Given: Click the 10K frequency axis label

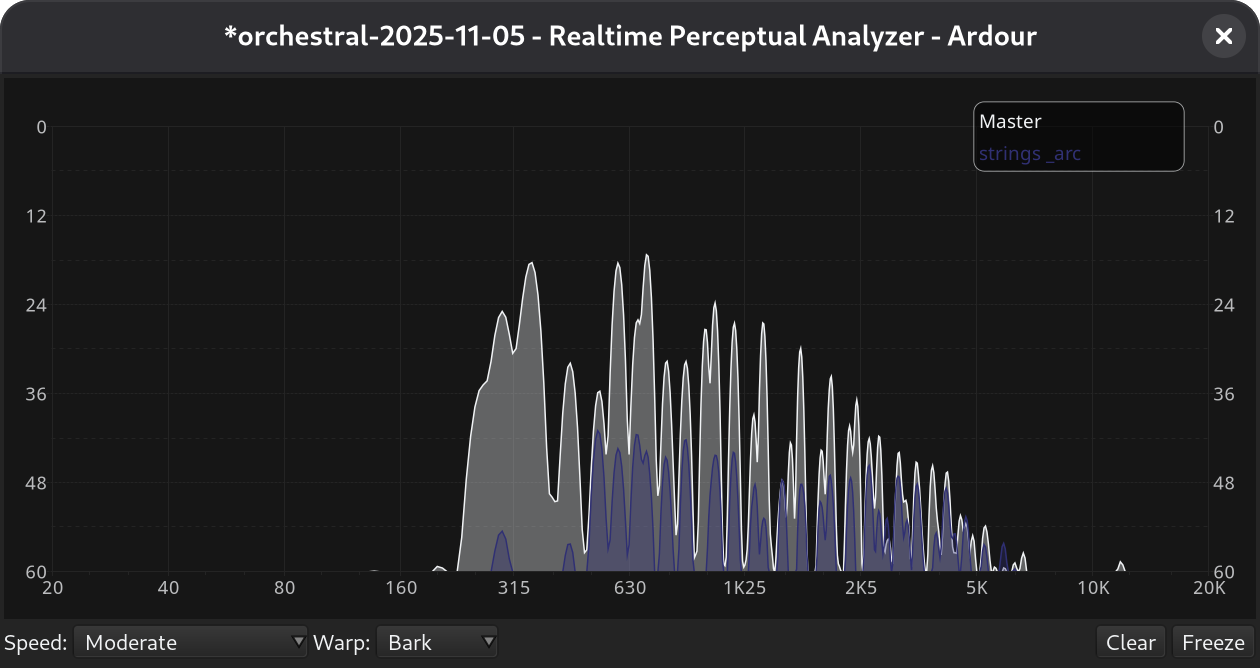Looking at the screenshot, I should (x=1093, y=588).
